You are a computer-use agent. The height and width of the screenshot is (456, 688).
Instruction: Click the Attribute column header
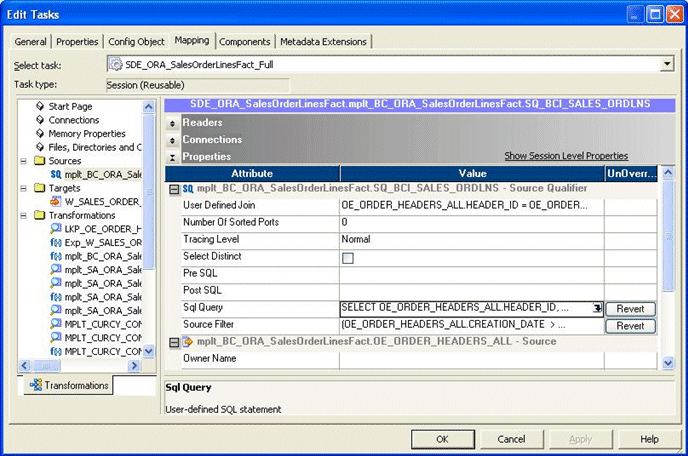252,173
